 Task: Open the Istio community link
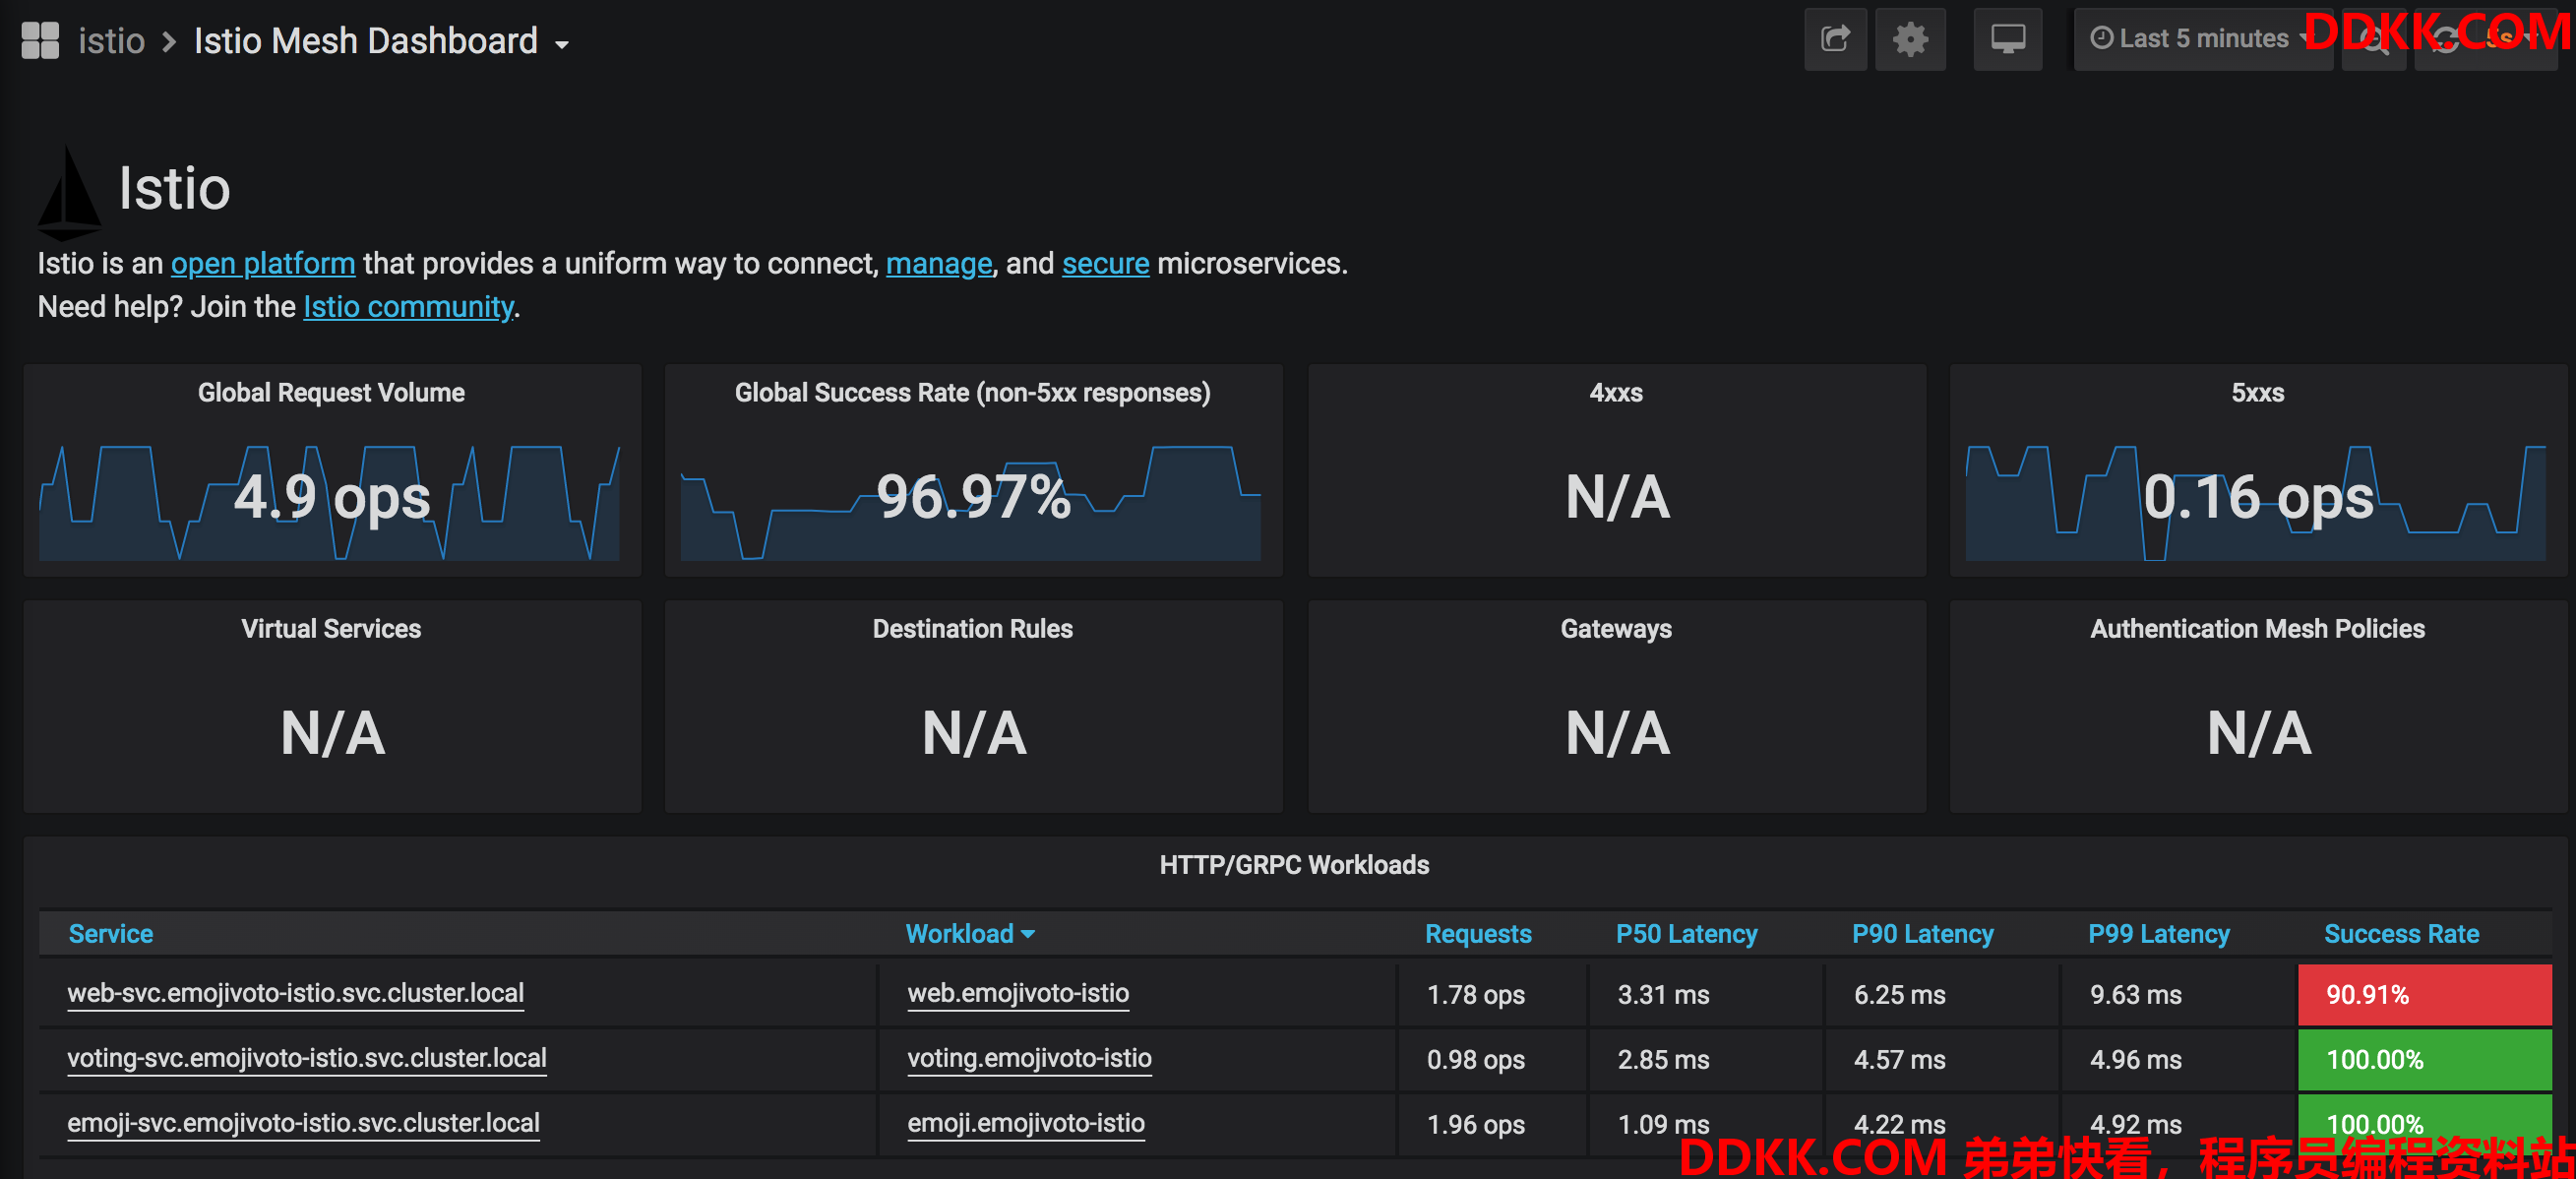click(x=408, y=307)
